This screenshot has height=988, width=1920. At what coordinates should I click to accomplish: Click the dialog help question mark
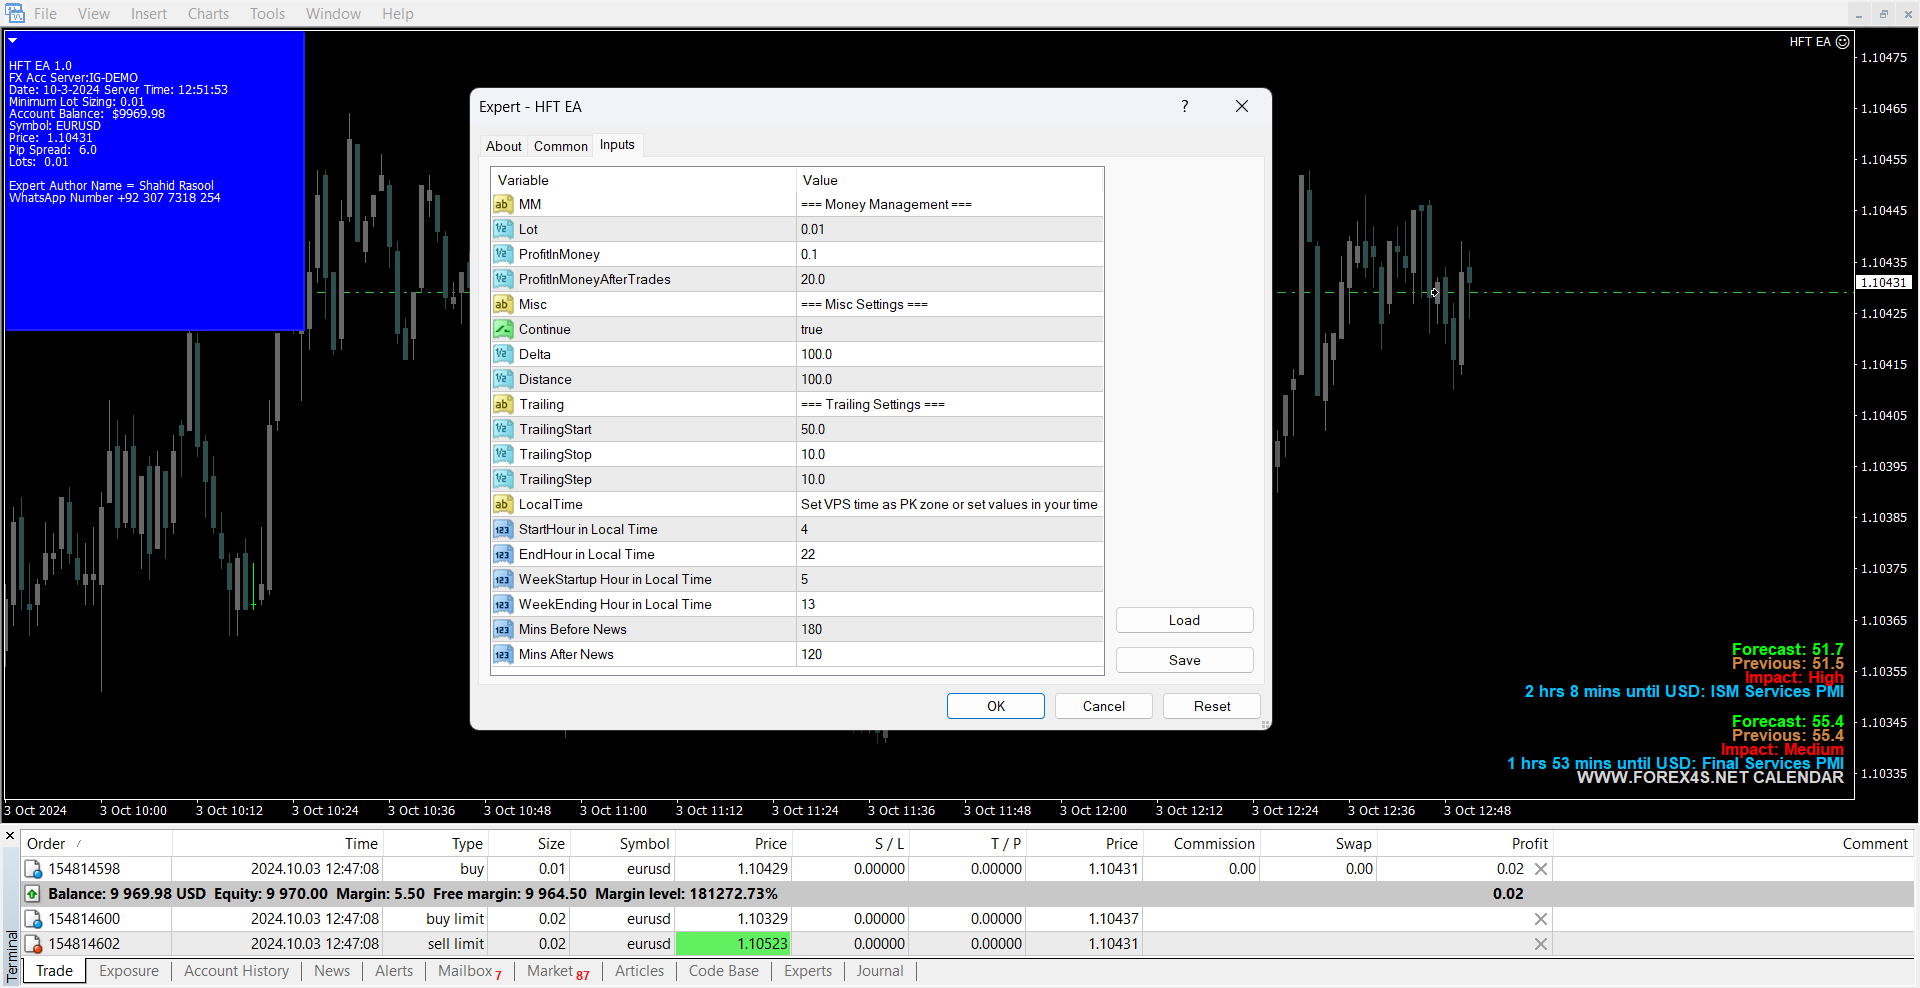tap(1185, 107)
